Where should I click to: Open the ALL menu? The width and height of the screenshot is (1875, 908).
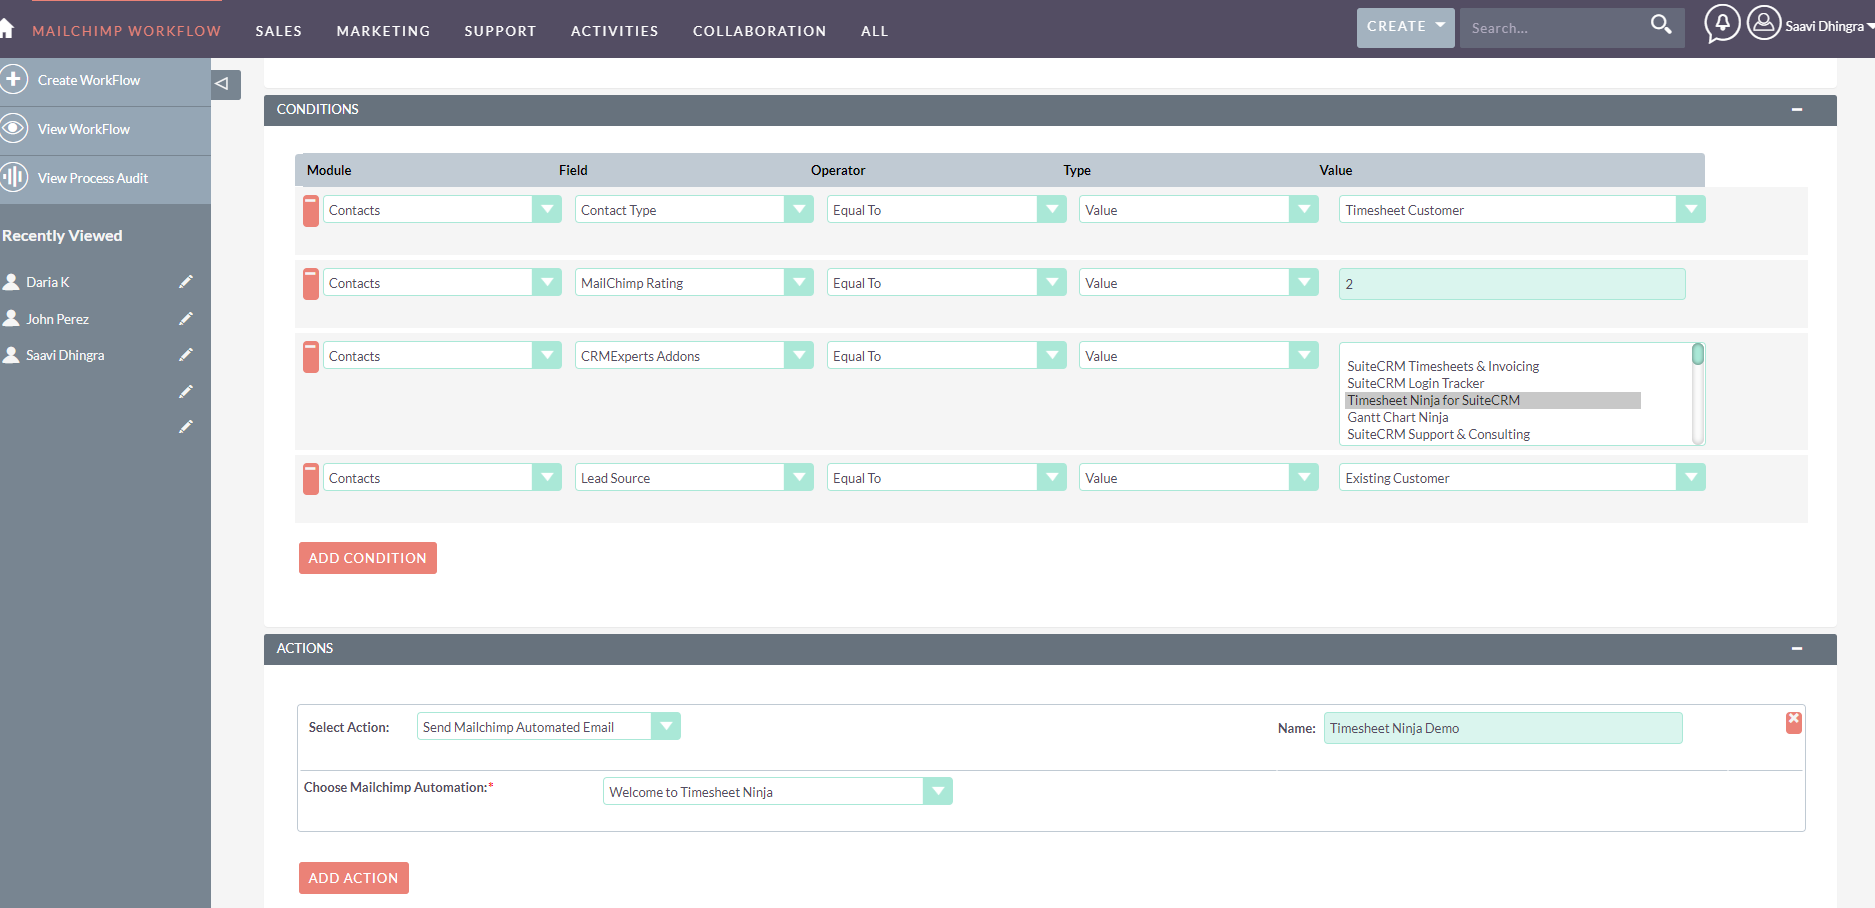coord(874,31)
